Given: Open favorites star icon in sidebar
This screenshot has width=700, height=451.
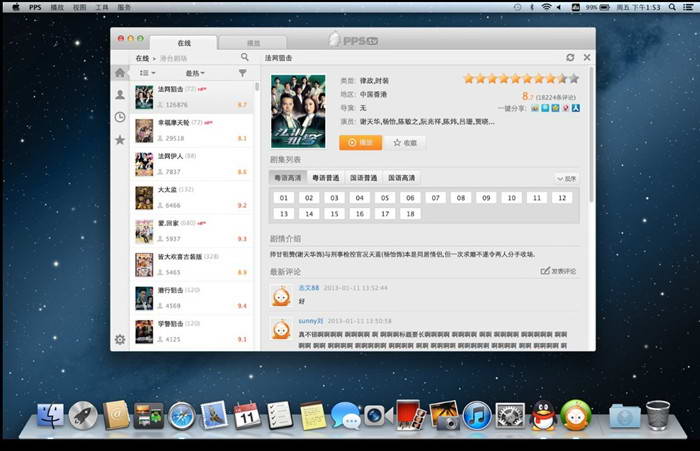Looking at the screenshot, I should tap(120, 140).
